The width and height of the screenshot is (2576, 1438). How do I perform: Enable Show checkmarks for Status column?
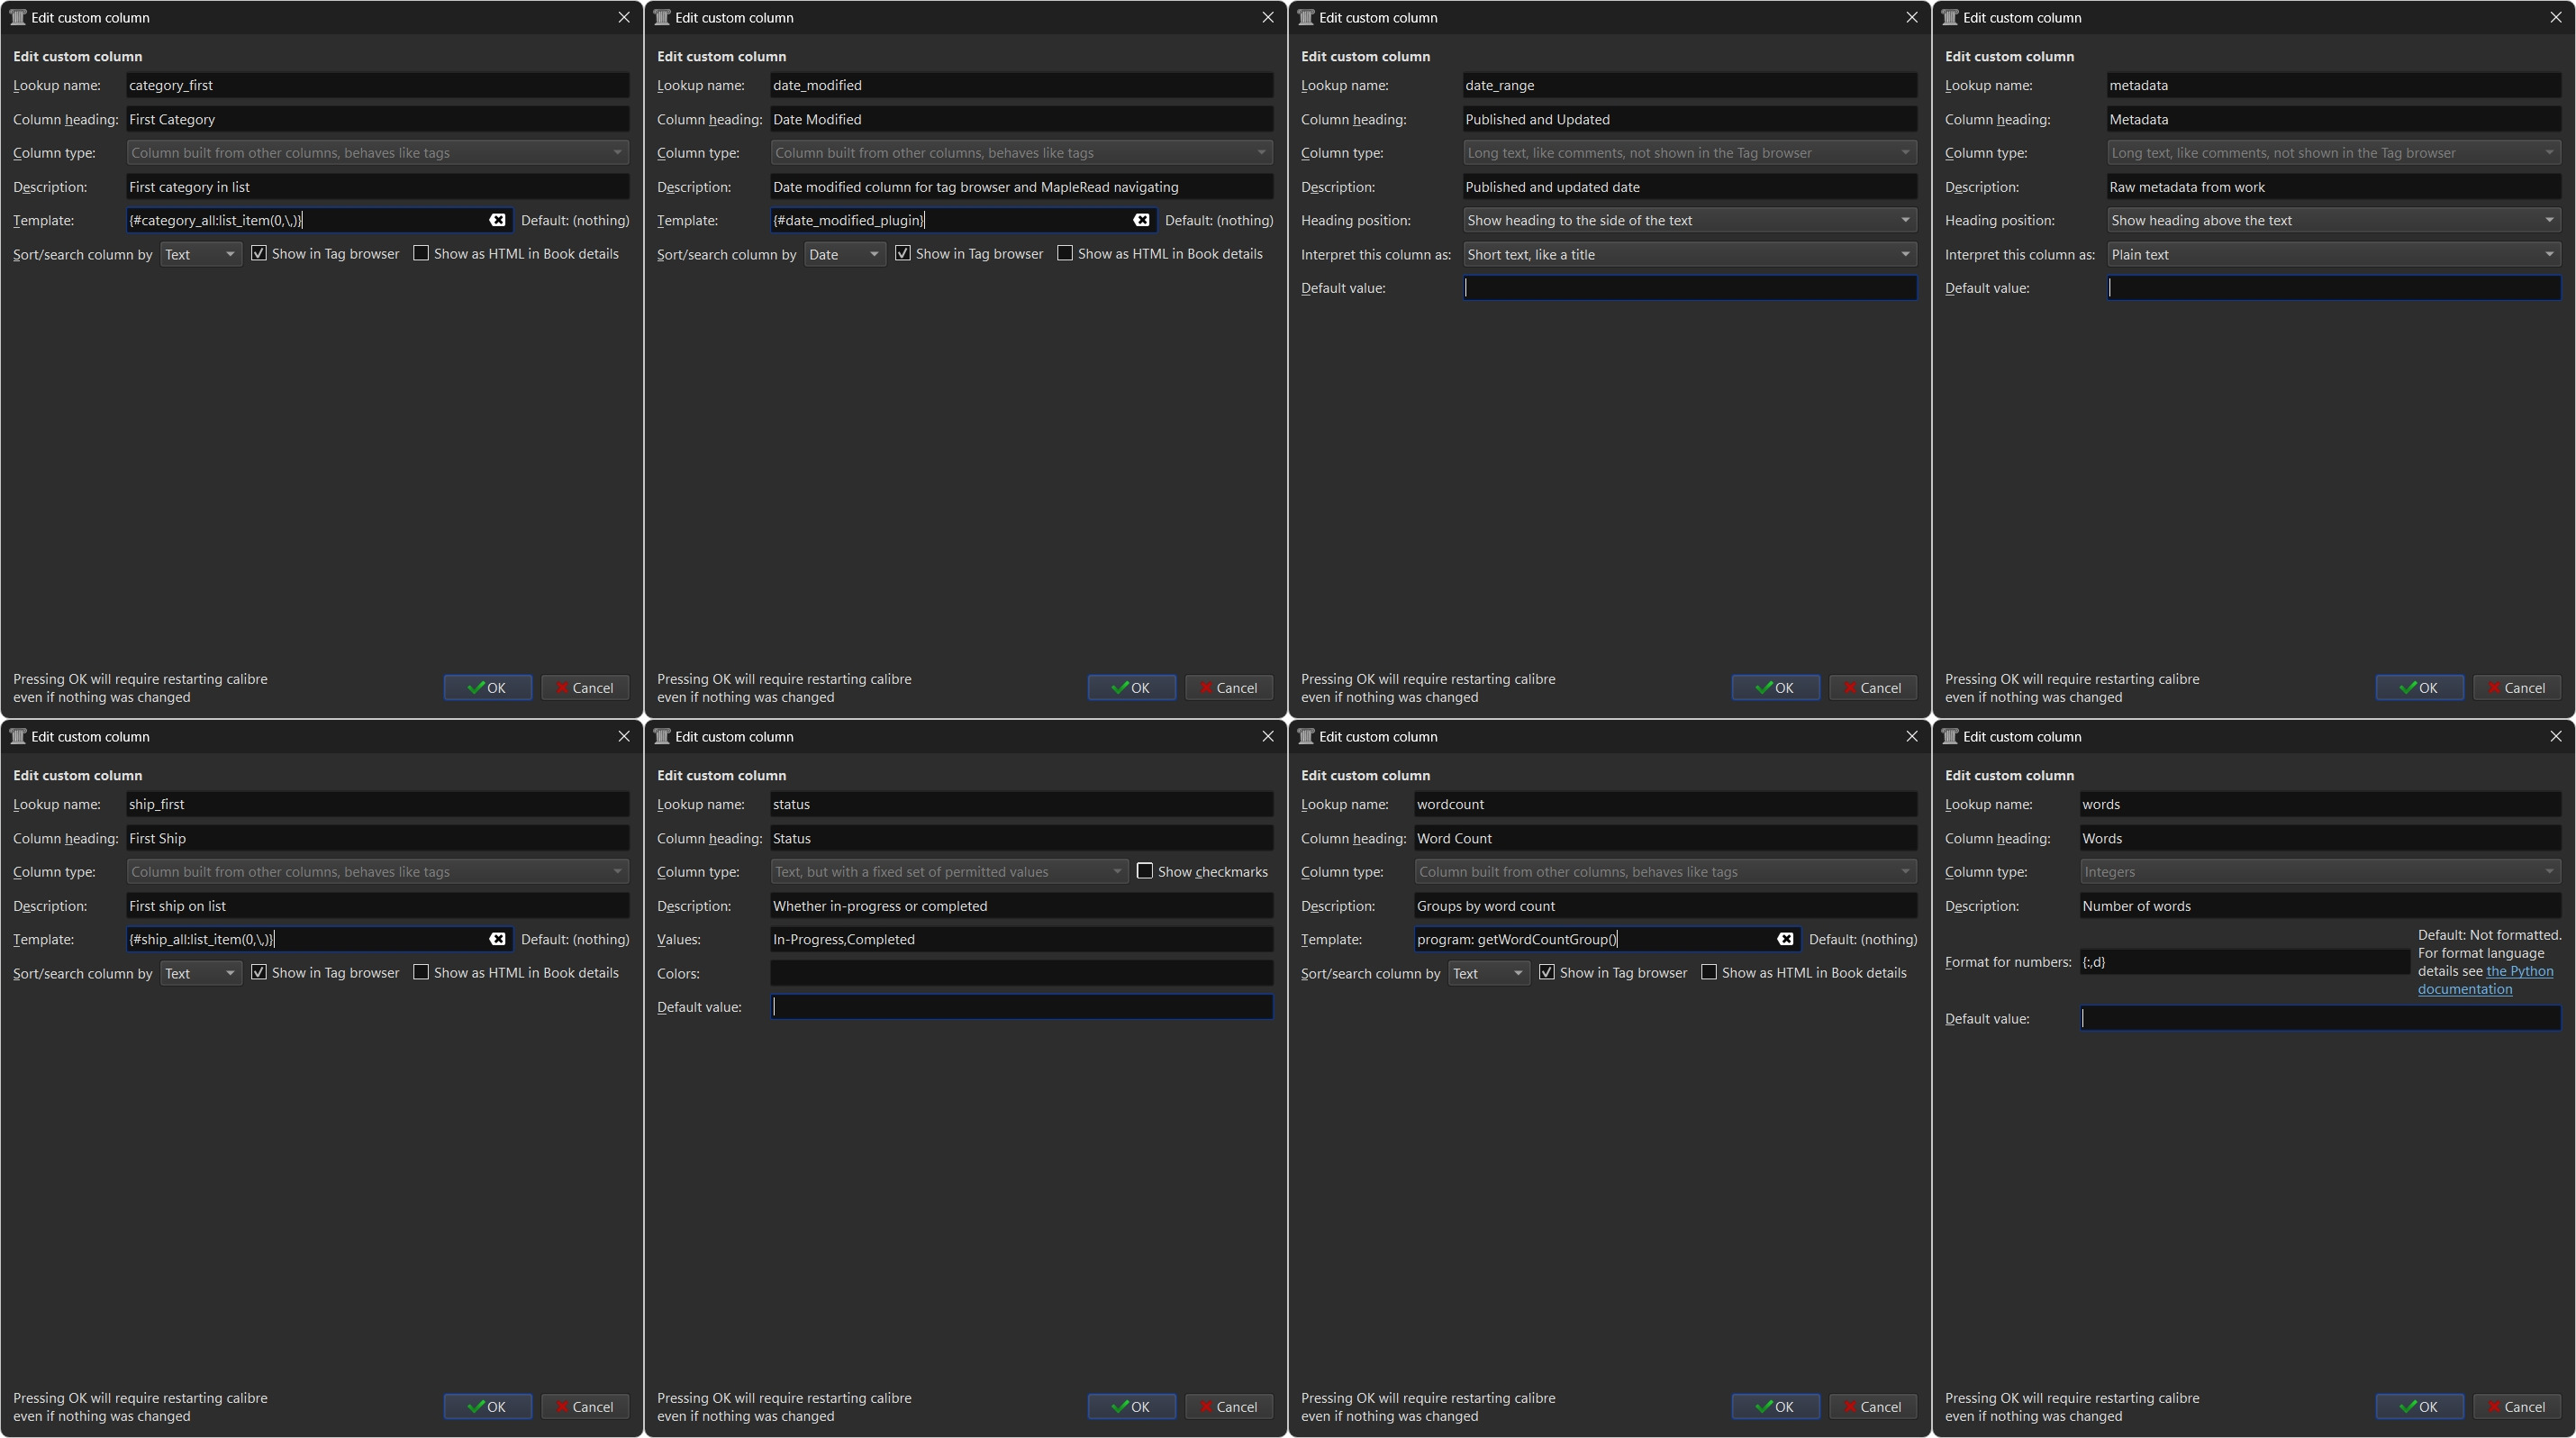pyautogui.click(x=1145, y=871)
